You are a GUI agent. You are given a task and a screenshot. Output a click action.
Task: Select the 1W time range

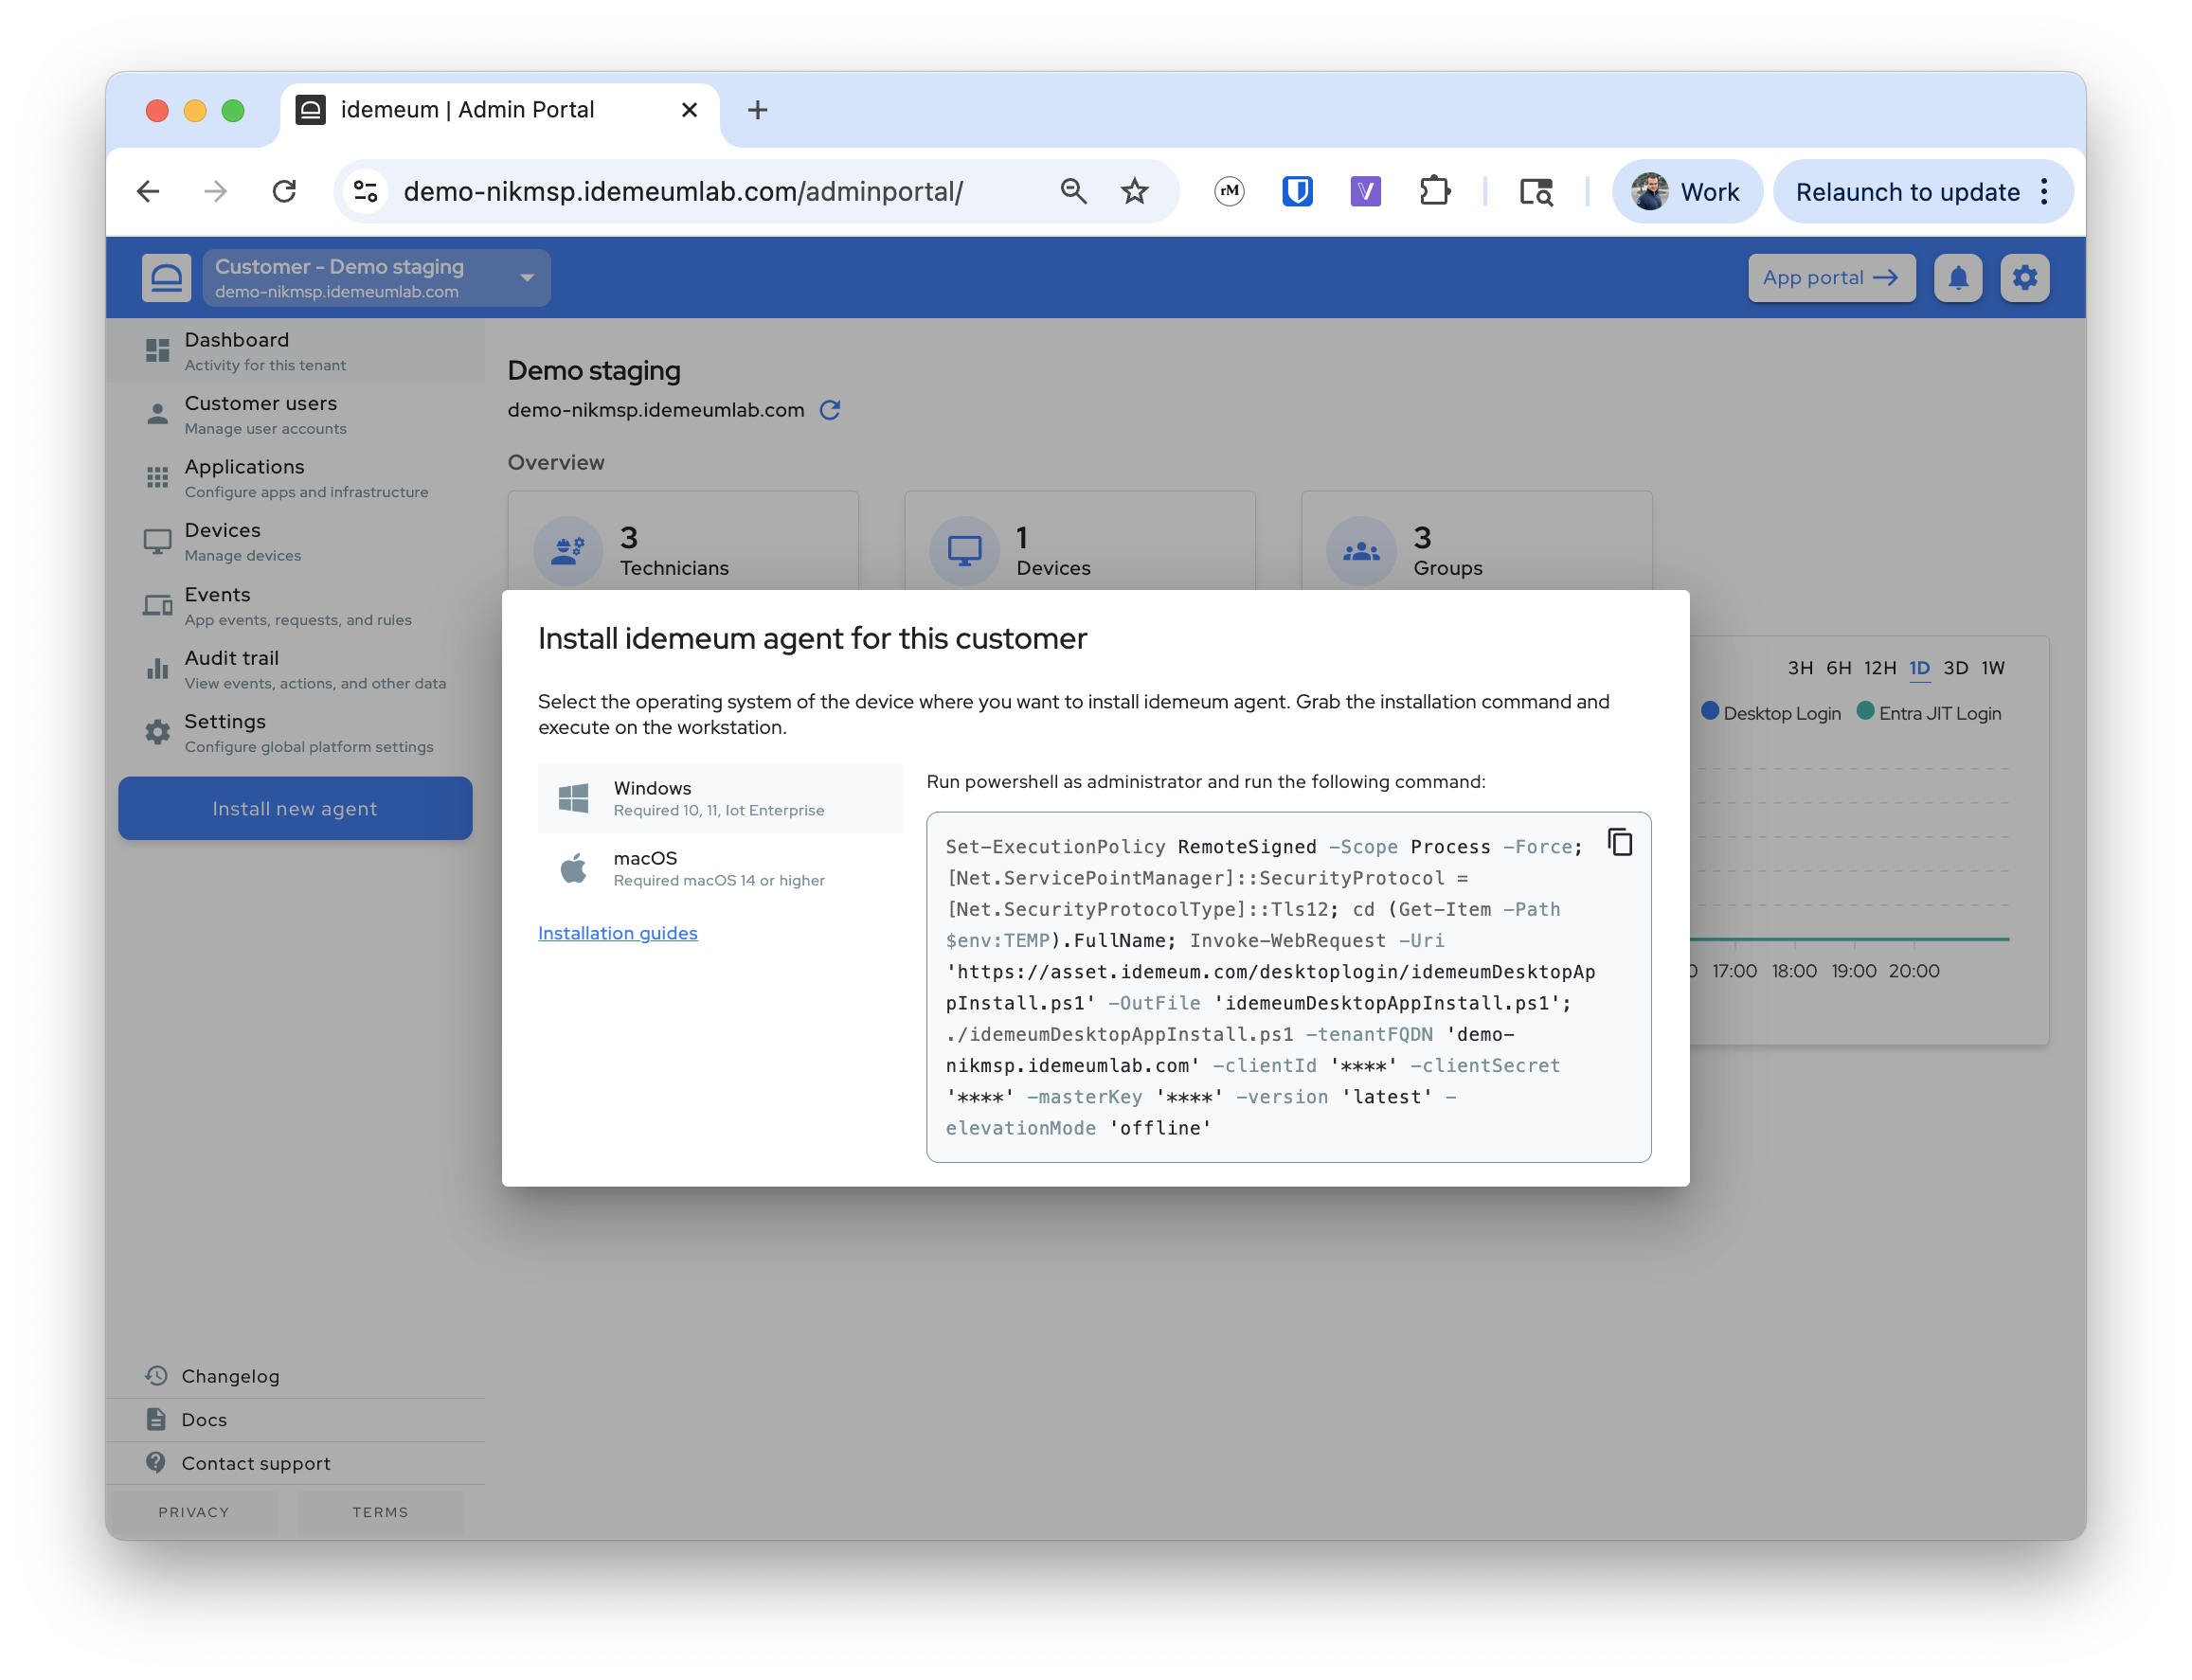point(1993,668)
